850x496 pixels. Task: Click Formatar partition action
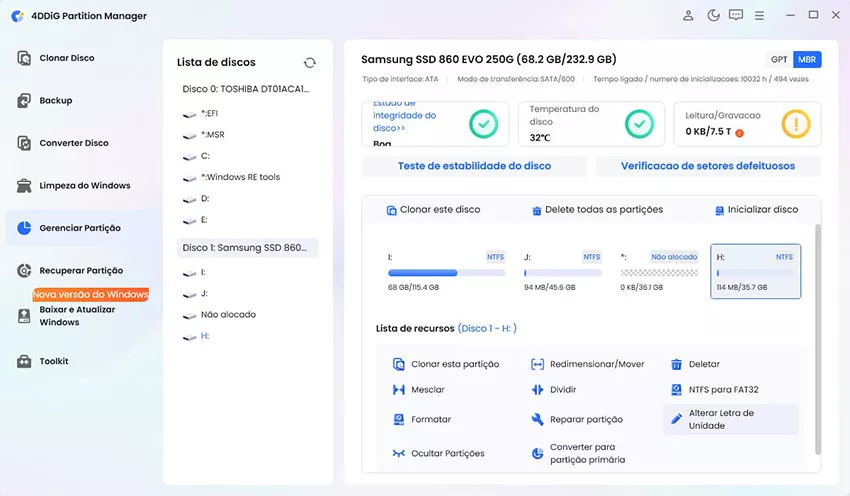pyautogui.click(x=421, y=420)
